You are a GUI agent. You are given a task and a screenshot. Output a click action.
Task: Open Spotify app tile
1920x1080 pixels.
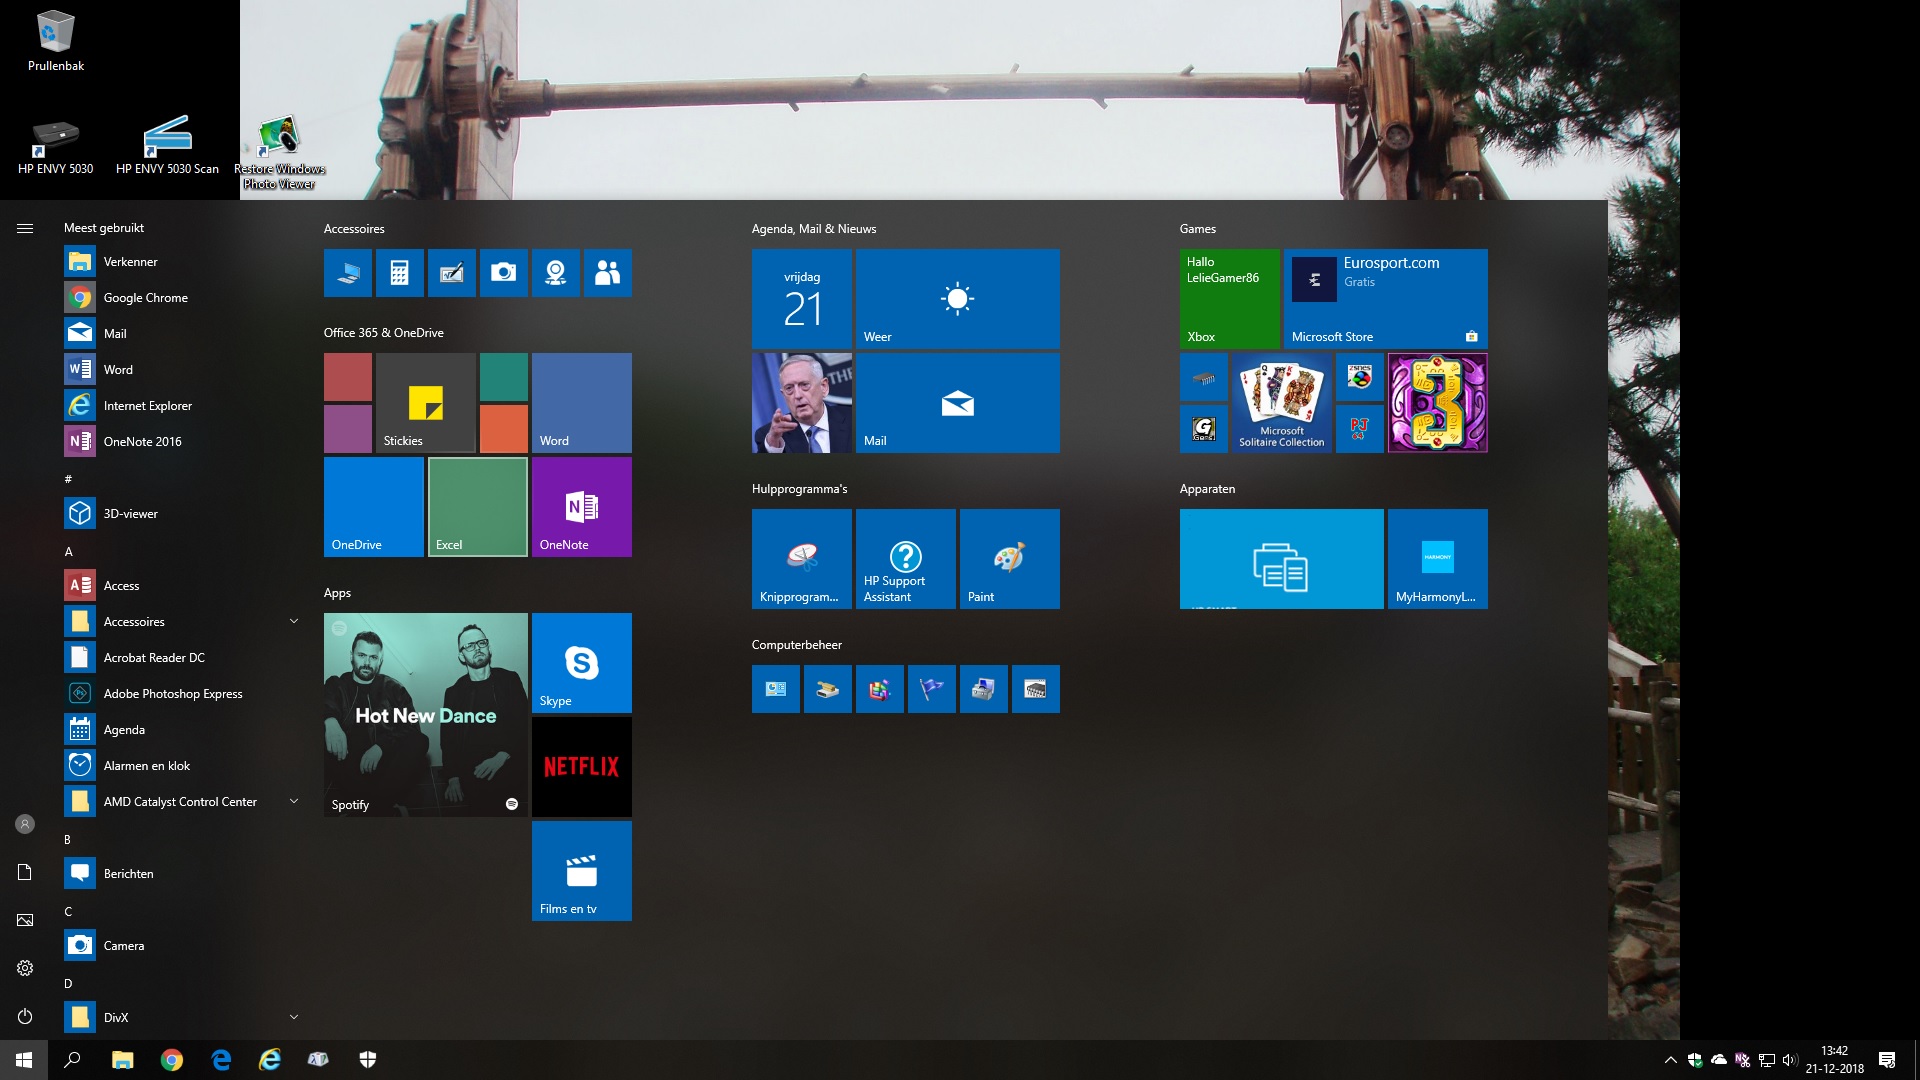tap(425, 715)
